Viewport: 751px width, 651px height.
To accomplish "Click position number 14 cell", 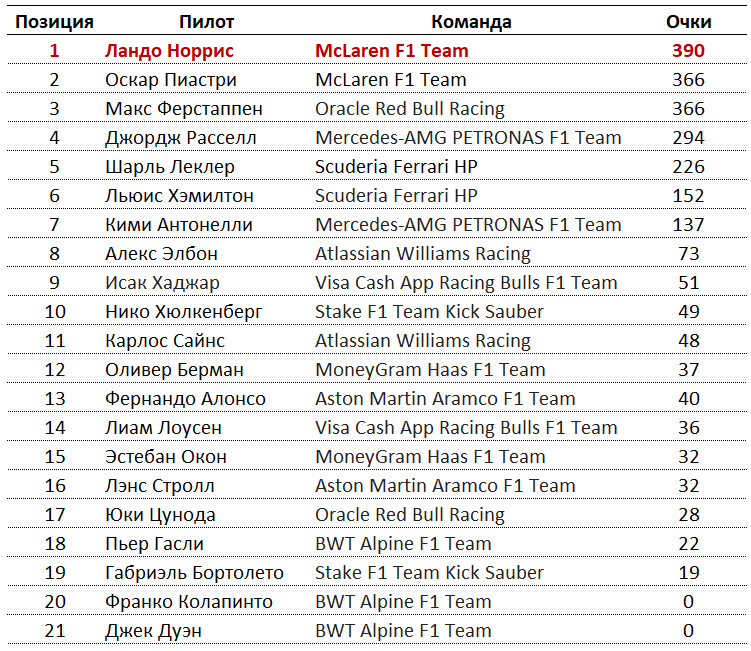I will click(55, 428).
